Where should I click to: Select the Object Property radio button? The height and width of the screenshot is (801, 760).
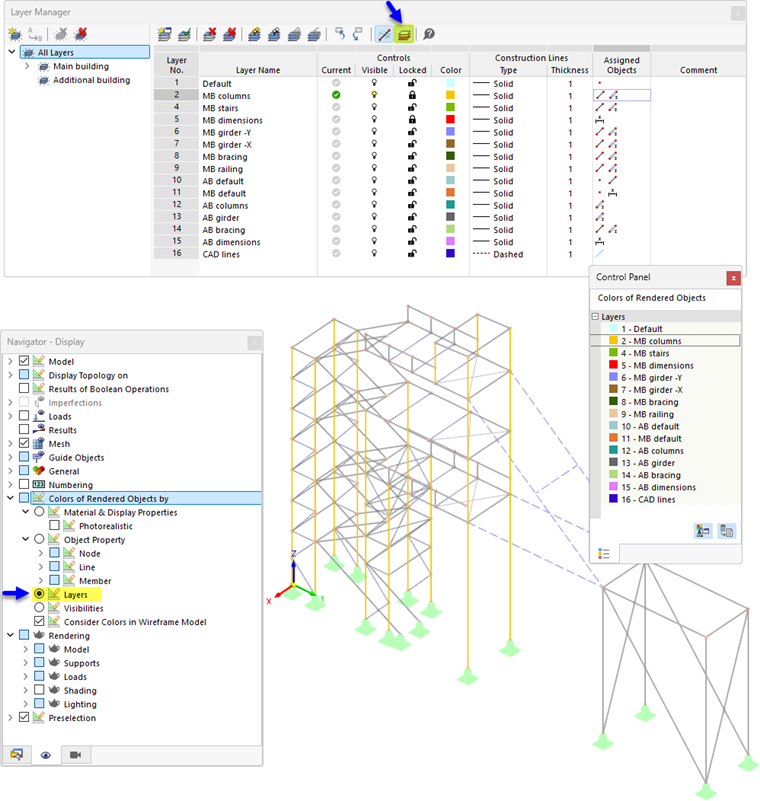click(39, 539)
